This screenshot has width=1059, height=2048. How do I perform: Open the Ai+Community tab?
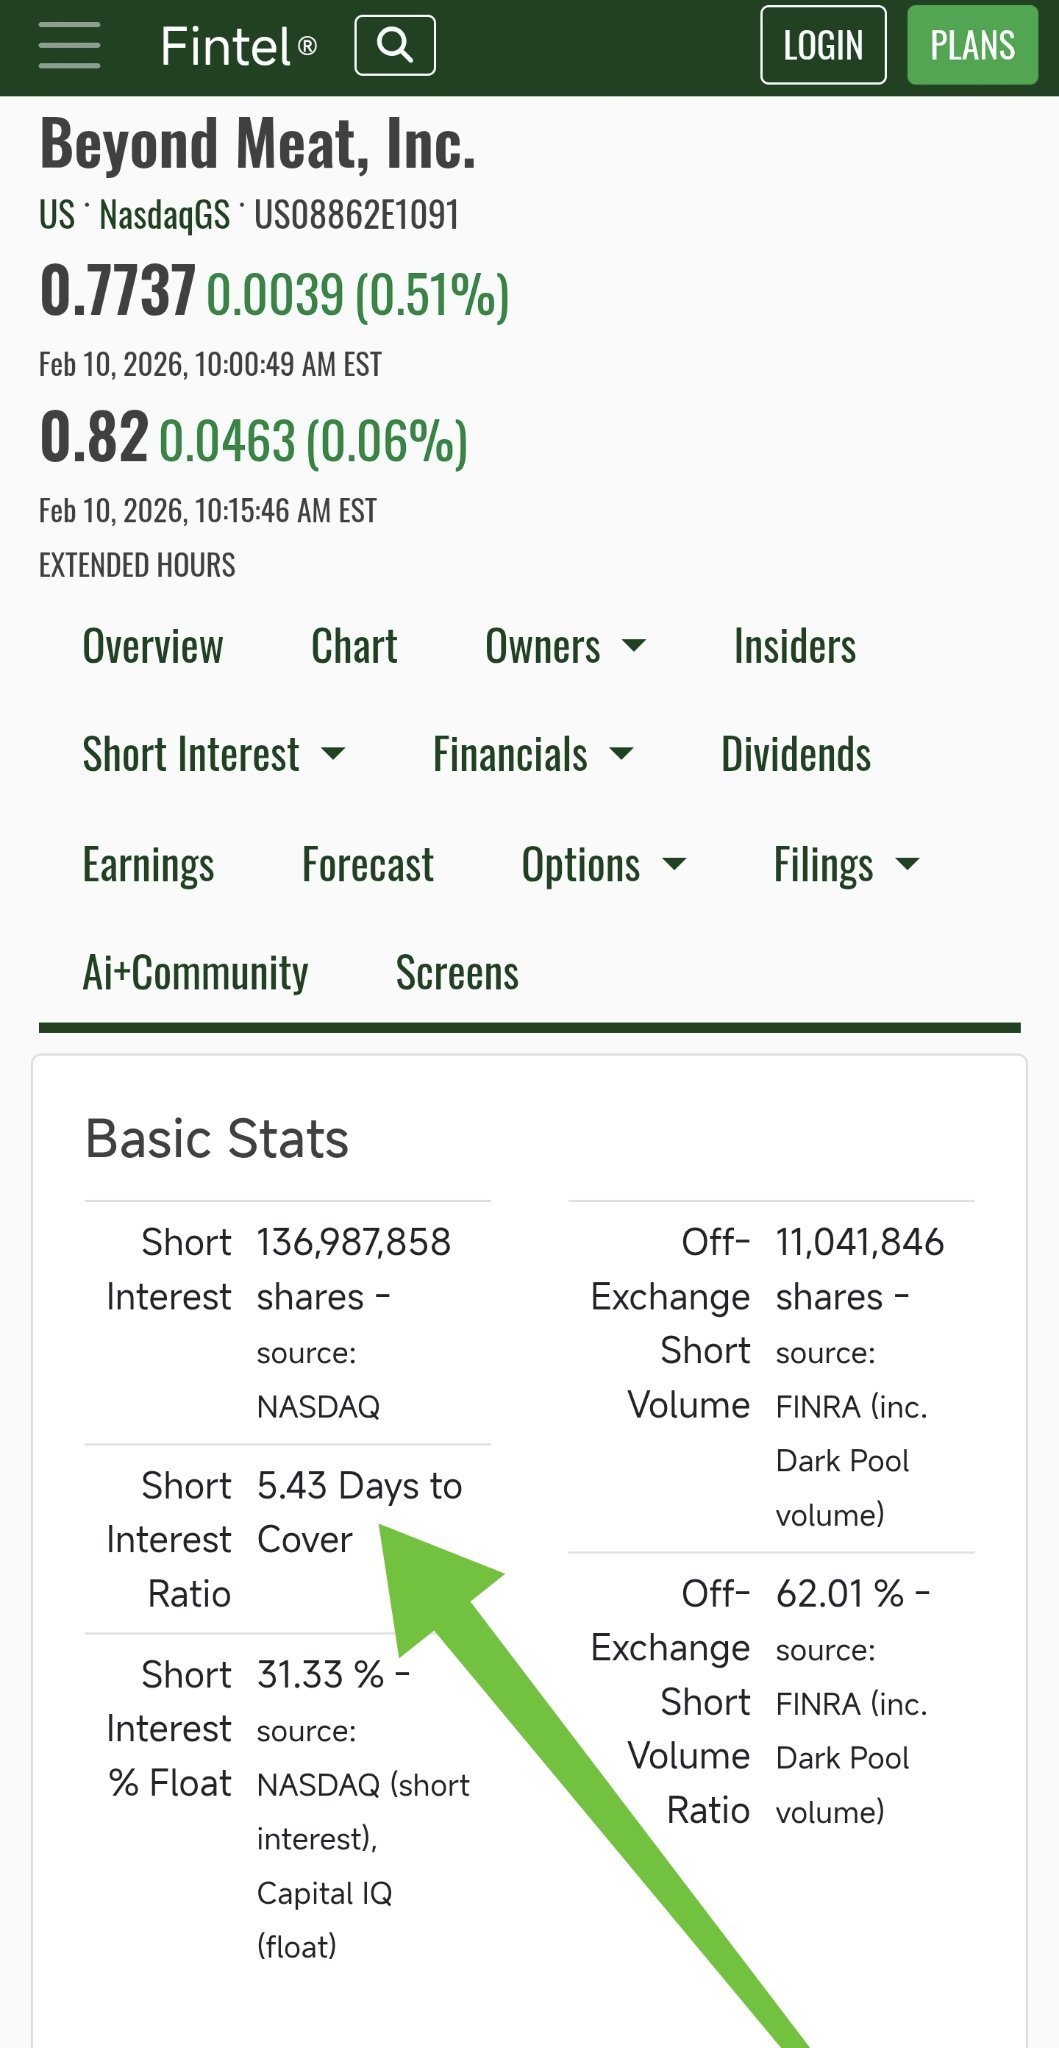point(195,973)
